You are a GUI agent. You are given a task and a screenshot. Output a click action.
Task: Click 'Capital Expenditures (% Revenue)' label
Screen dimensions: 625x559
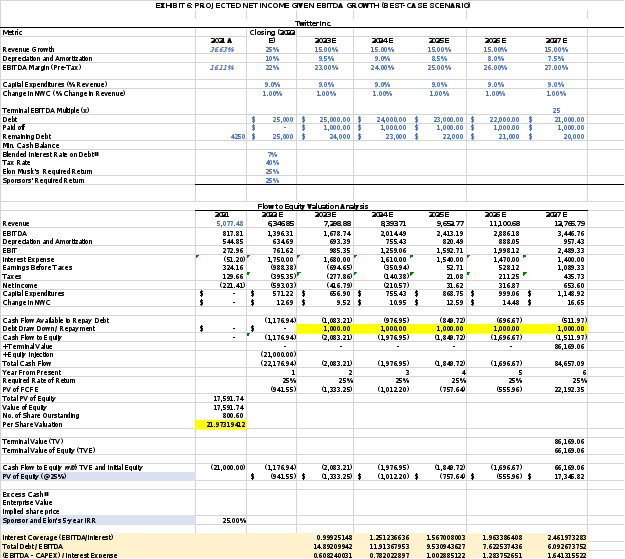(x=55, y=85)
